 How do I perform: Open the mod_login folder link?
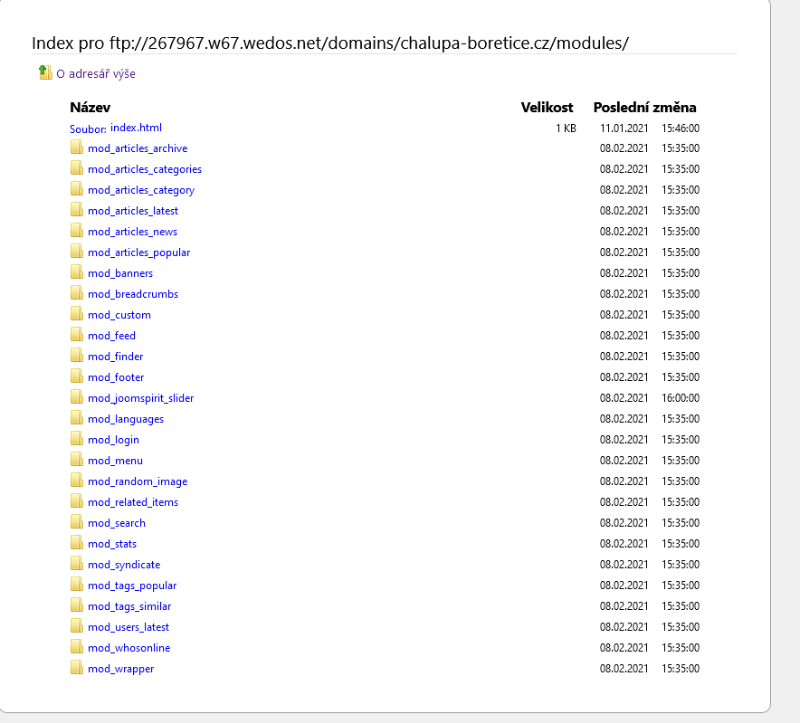[x=113, y=440]
